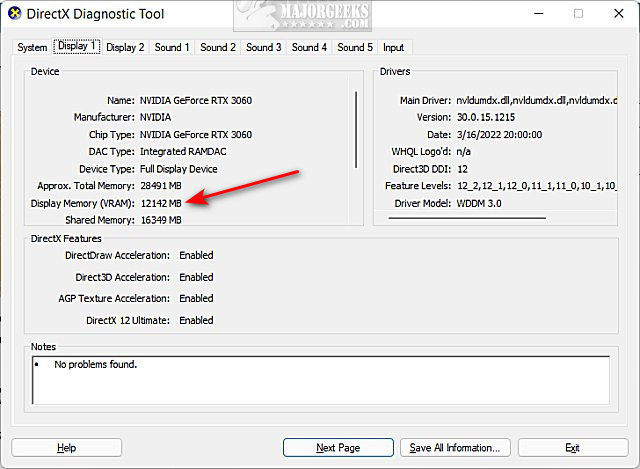The width and height of the screenshot is (640, 469).
Task: Click Save All Information button
Action: coord(455,448)
